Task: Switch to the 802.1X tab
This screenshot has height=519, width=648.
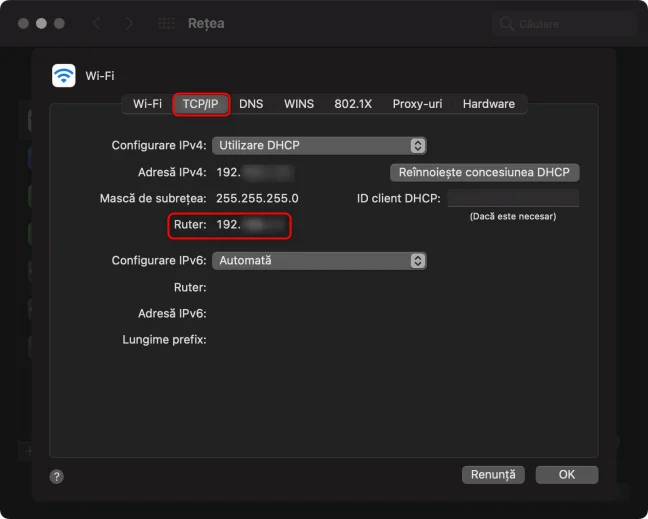Action: (353, 104)
